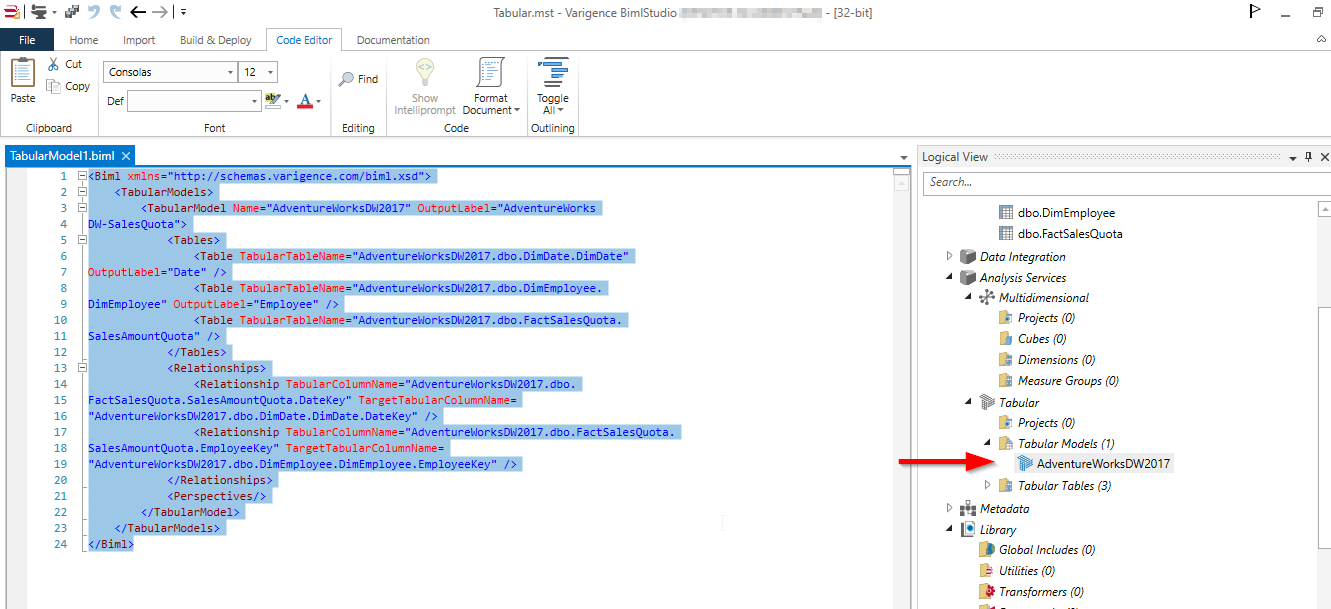Select the AdventureWorksDW2017 tabular model node
This screenshot has width=1331, height=609.
point(1094,464)
